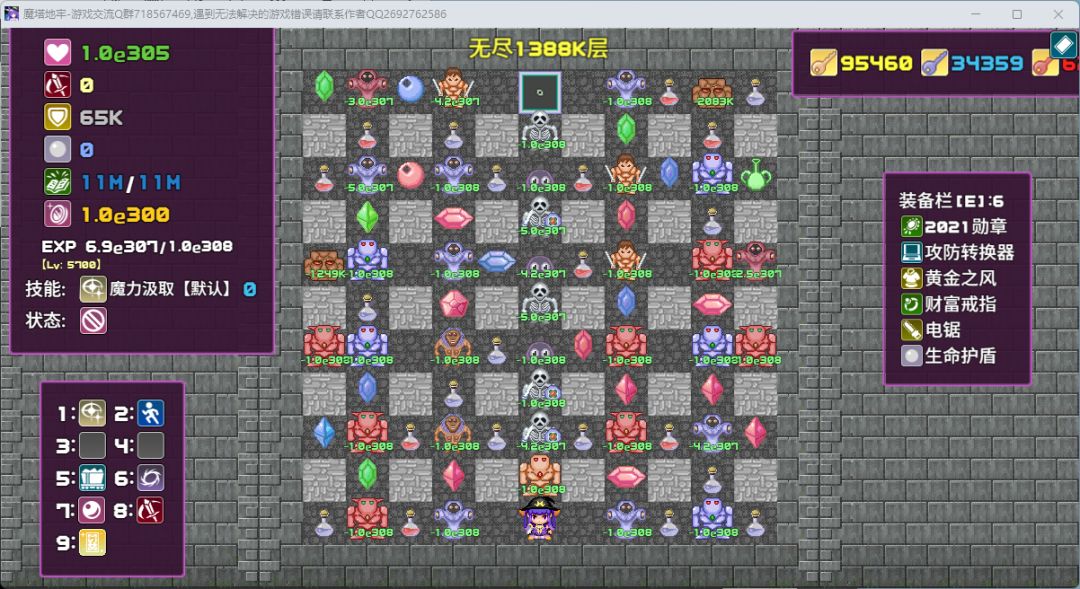Click the white diamond icon at panel corner

click(1063, 45)
